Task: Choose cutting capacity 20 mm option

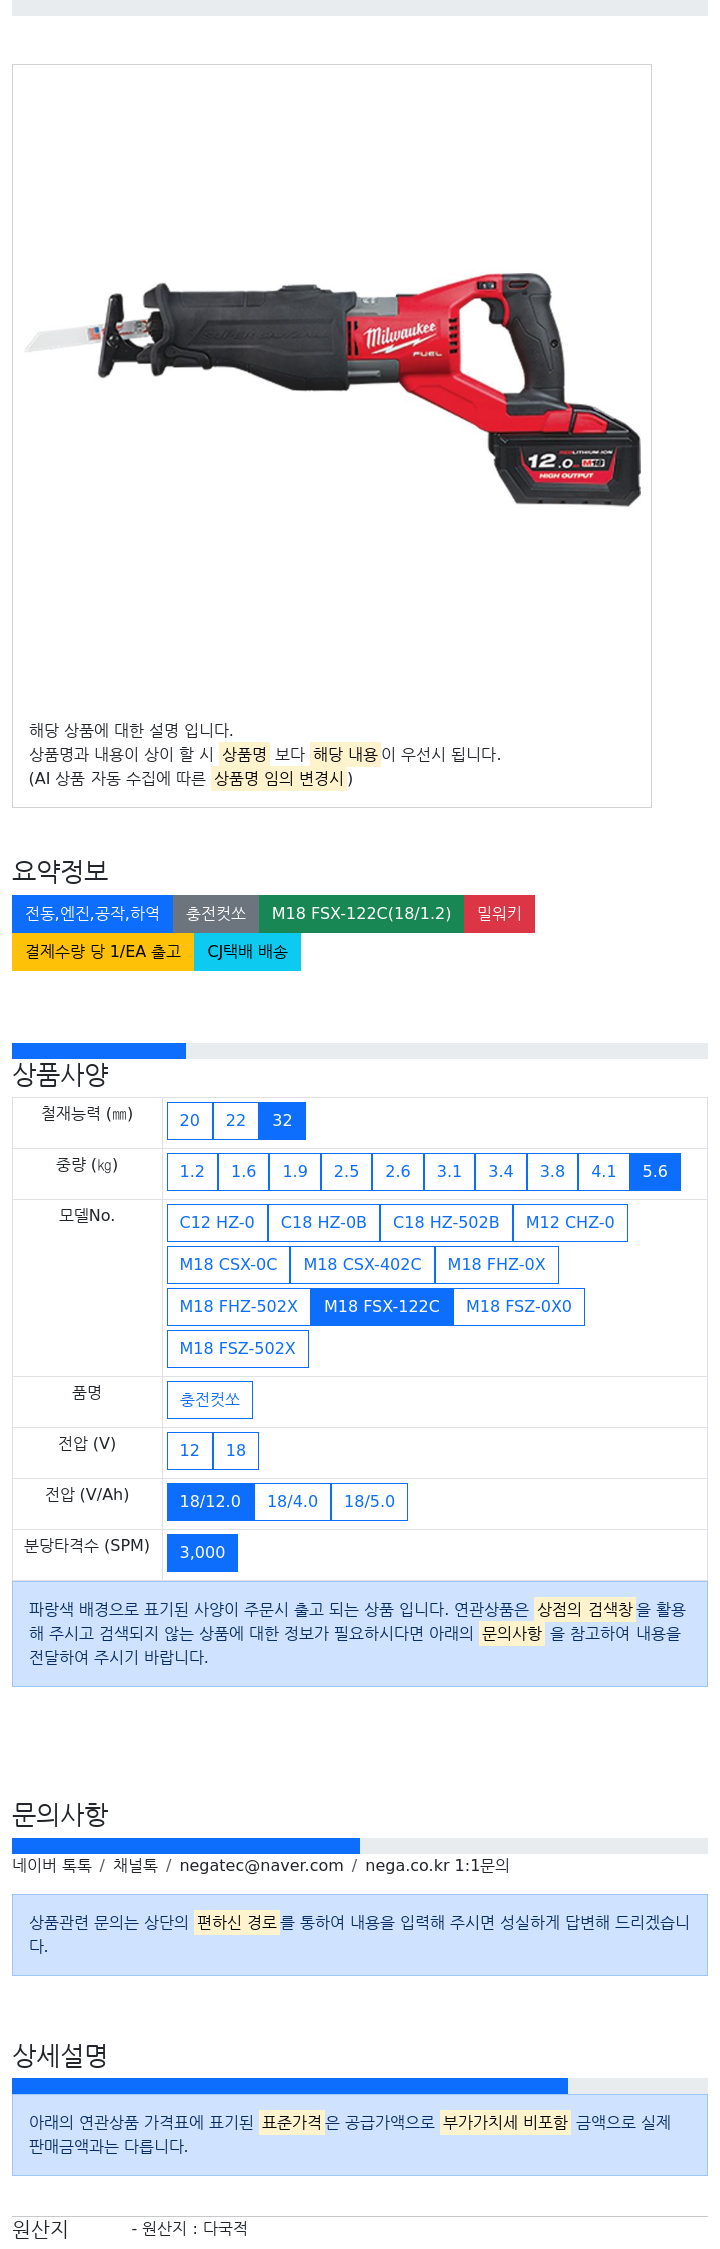Action: click(x=190, y=1121)
